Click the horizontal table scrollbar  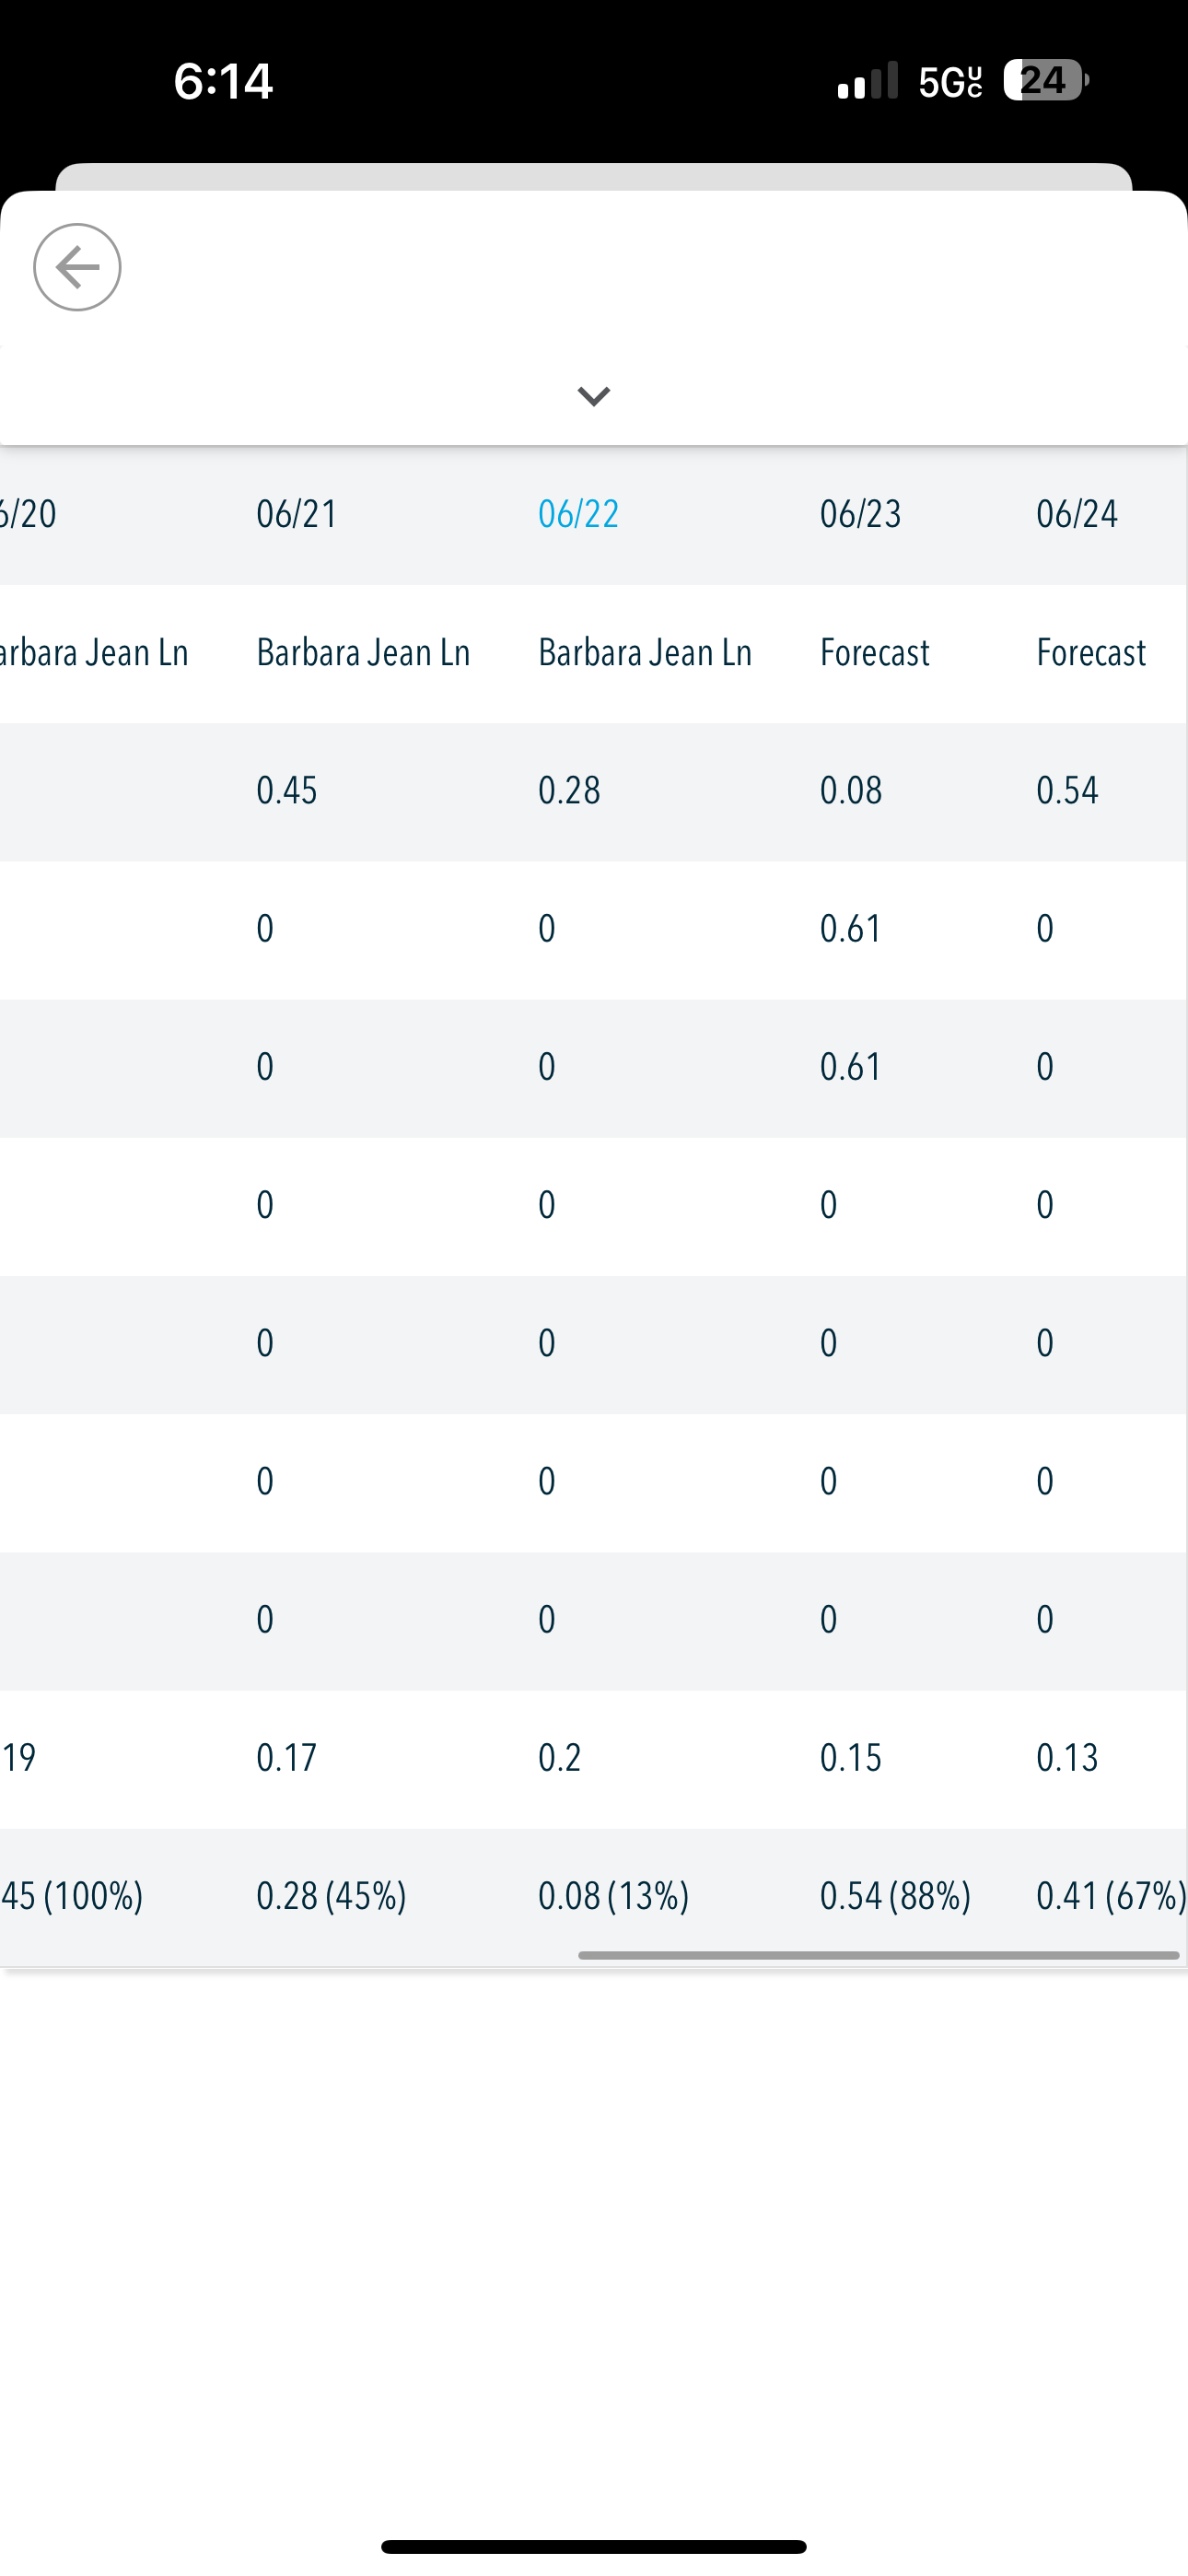coord(879,1955)
